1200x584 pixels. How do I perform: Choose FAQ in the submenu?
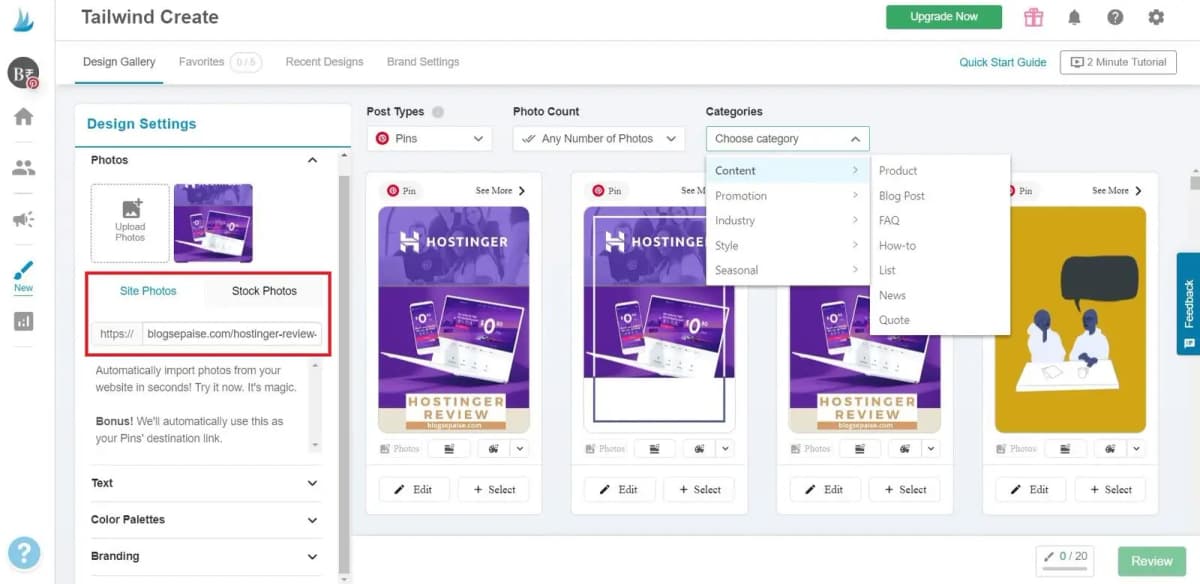tap(940, 221)
